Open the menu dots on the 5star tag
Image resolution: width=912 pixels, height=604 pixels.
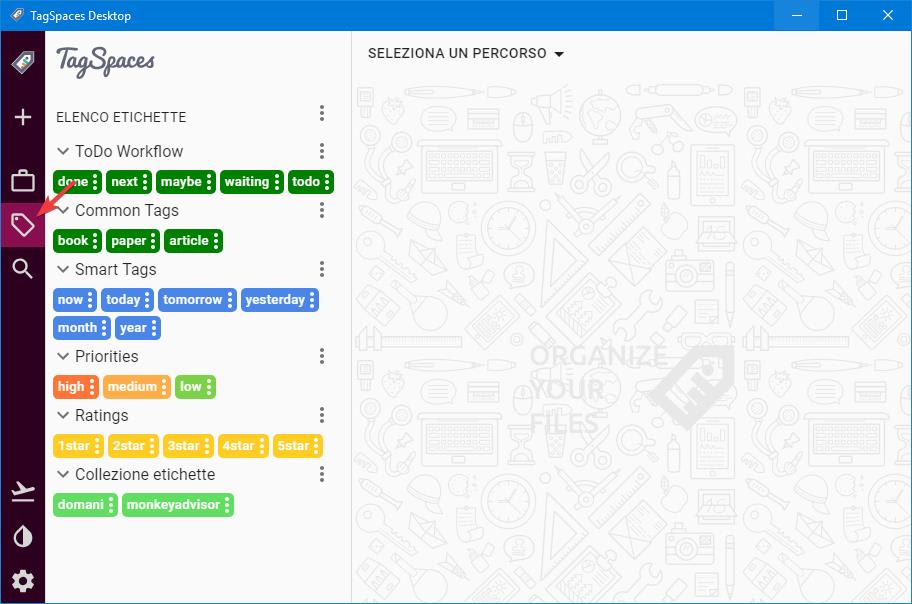point(316,446)
